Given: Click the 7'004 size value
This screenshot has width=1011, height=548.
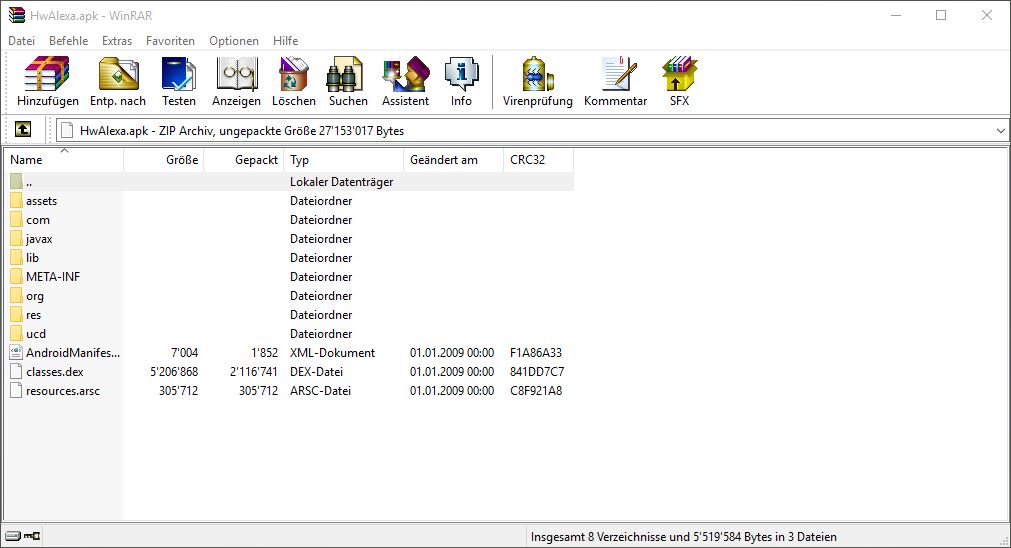Looking at the screenshot, I should [184, 353].
